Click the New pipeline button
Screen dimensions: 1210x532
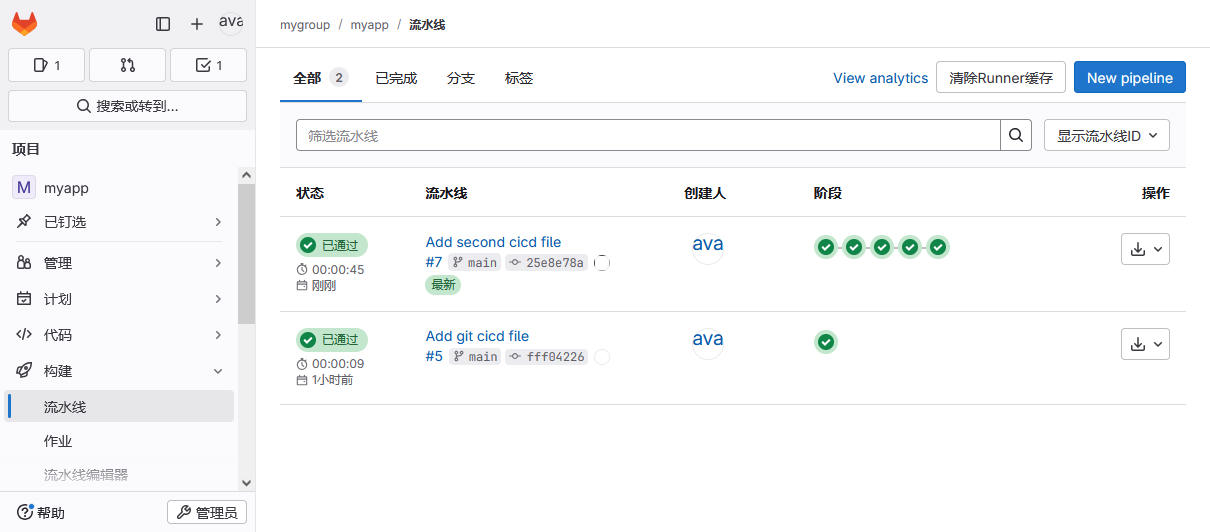click(1129, 78)
